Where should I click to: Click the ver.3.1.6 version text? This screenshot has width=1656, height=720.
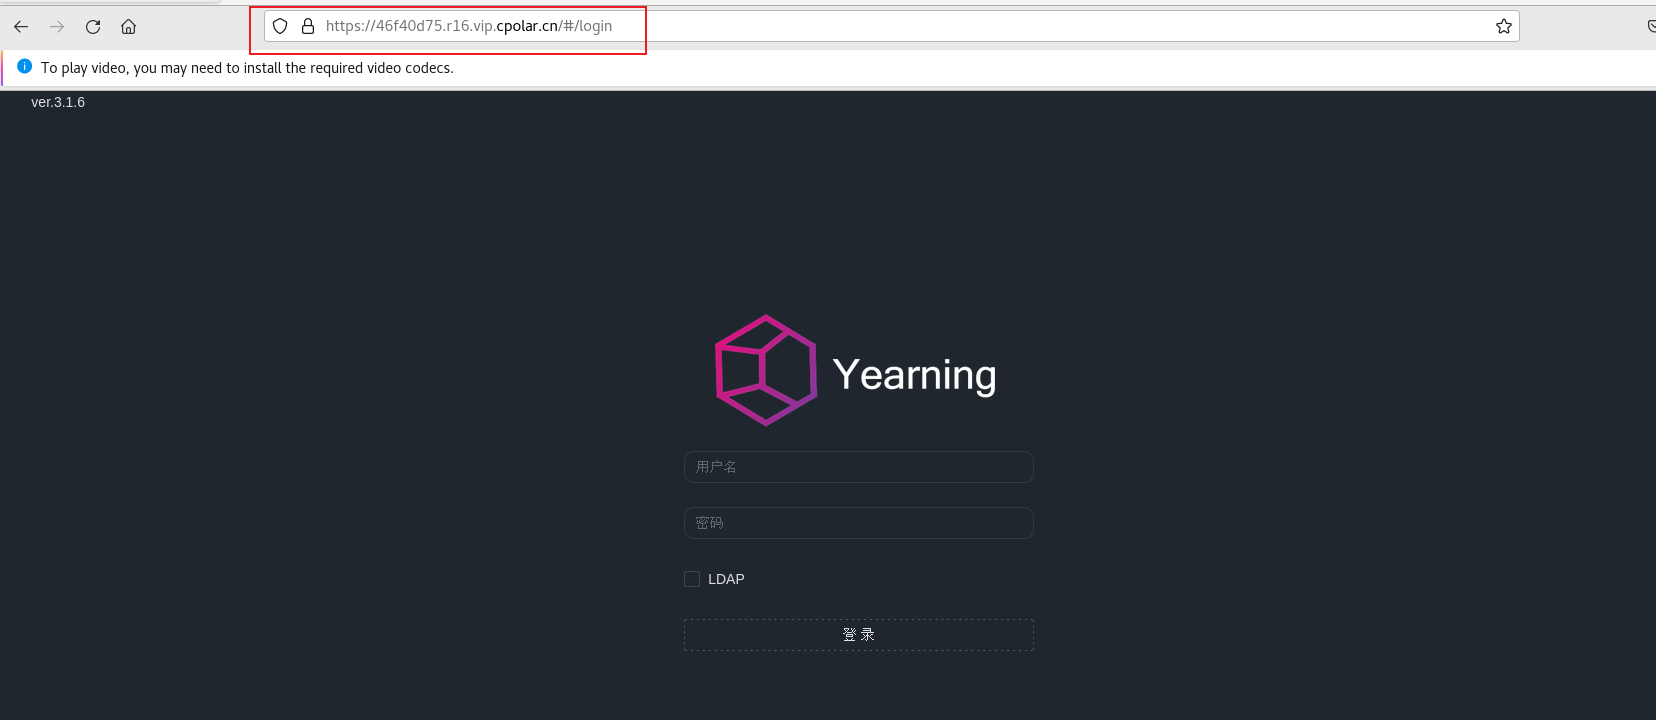58,102
